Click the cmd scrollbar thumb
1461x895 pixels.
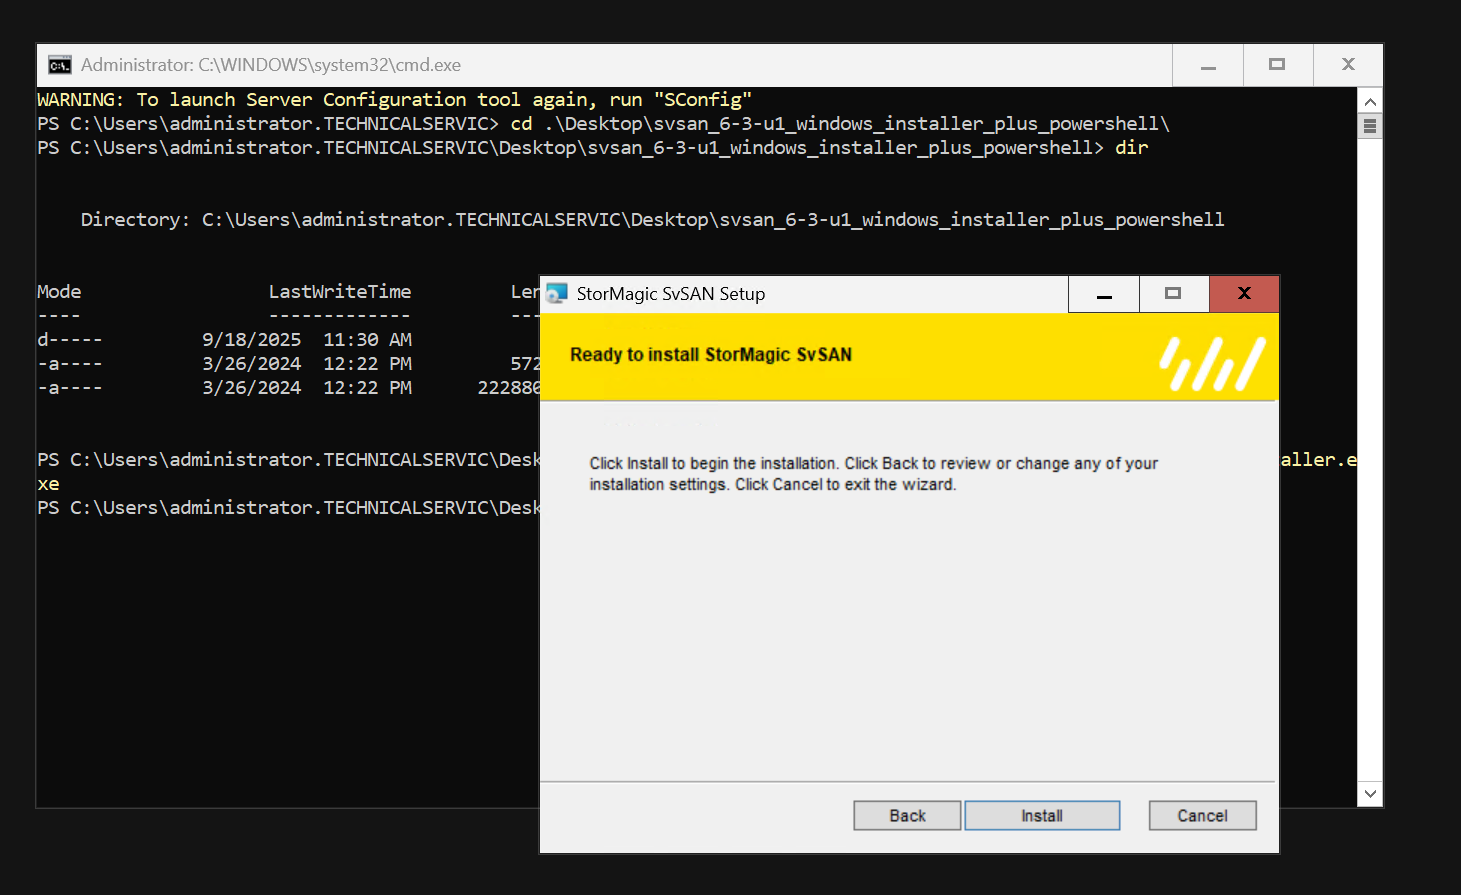coord(1370,126)
